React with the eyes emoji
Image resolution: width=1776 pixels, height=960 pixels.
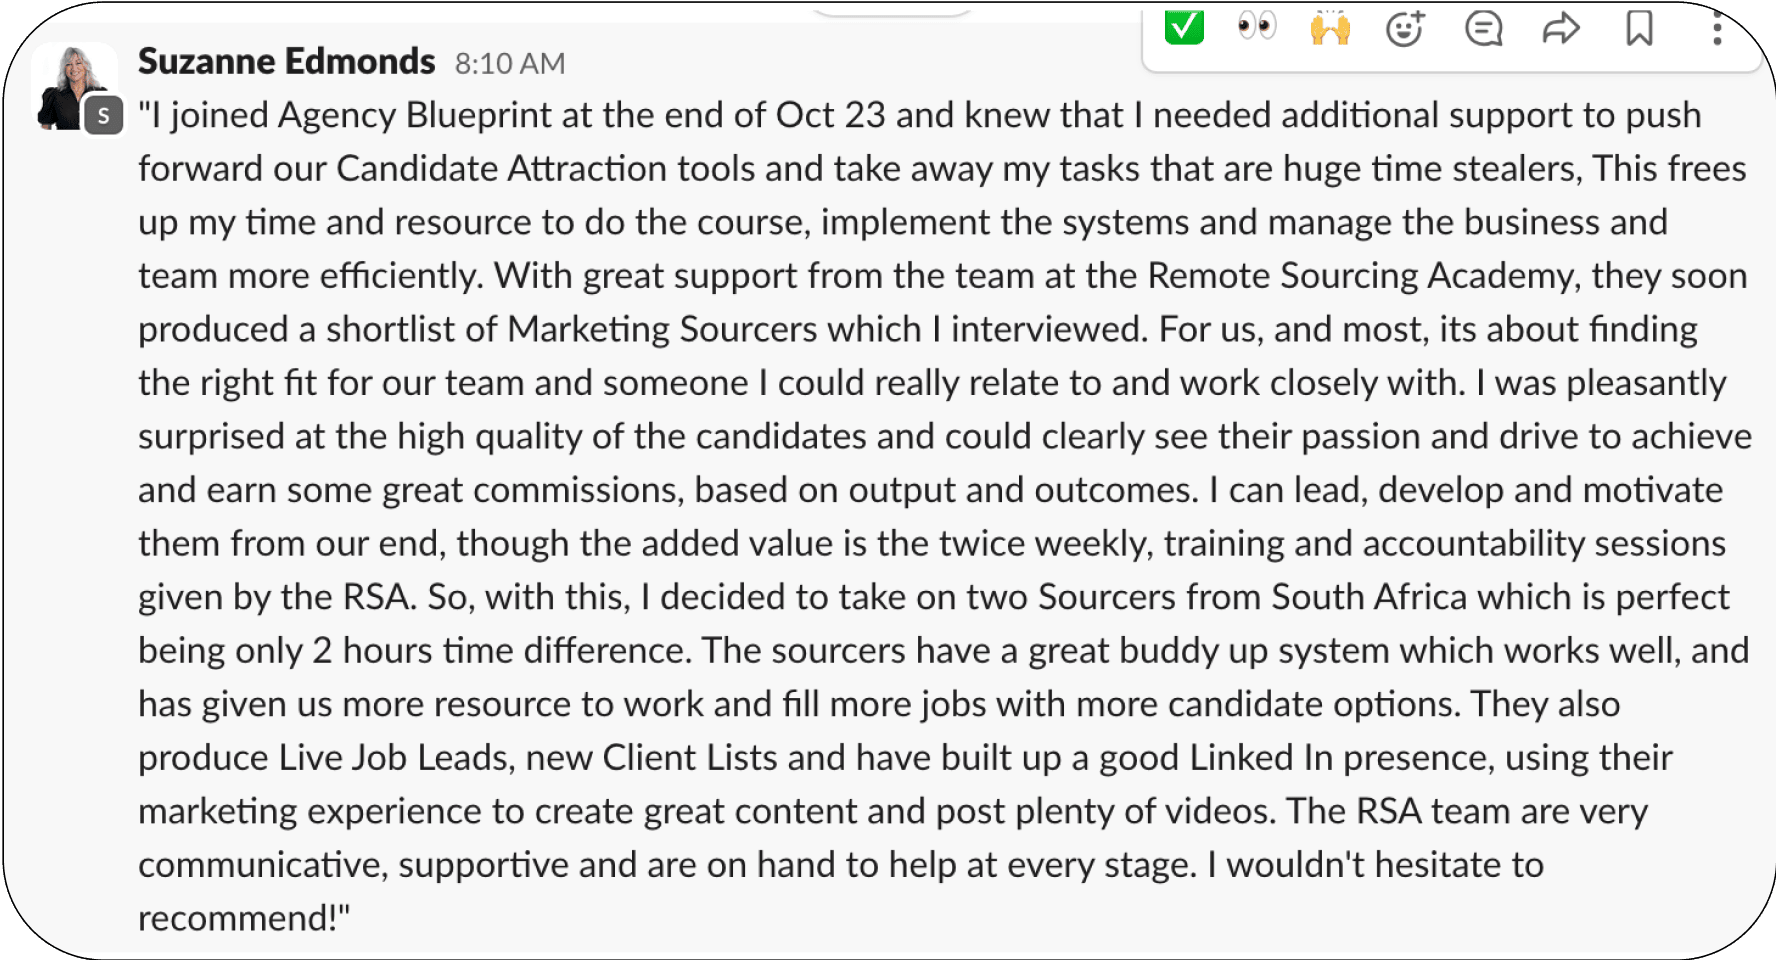pyautogui.click(x=1256, y=26)
